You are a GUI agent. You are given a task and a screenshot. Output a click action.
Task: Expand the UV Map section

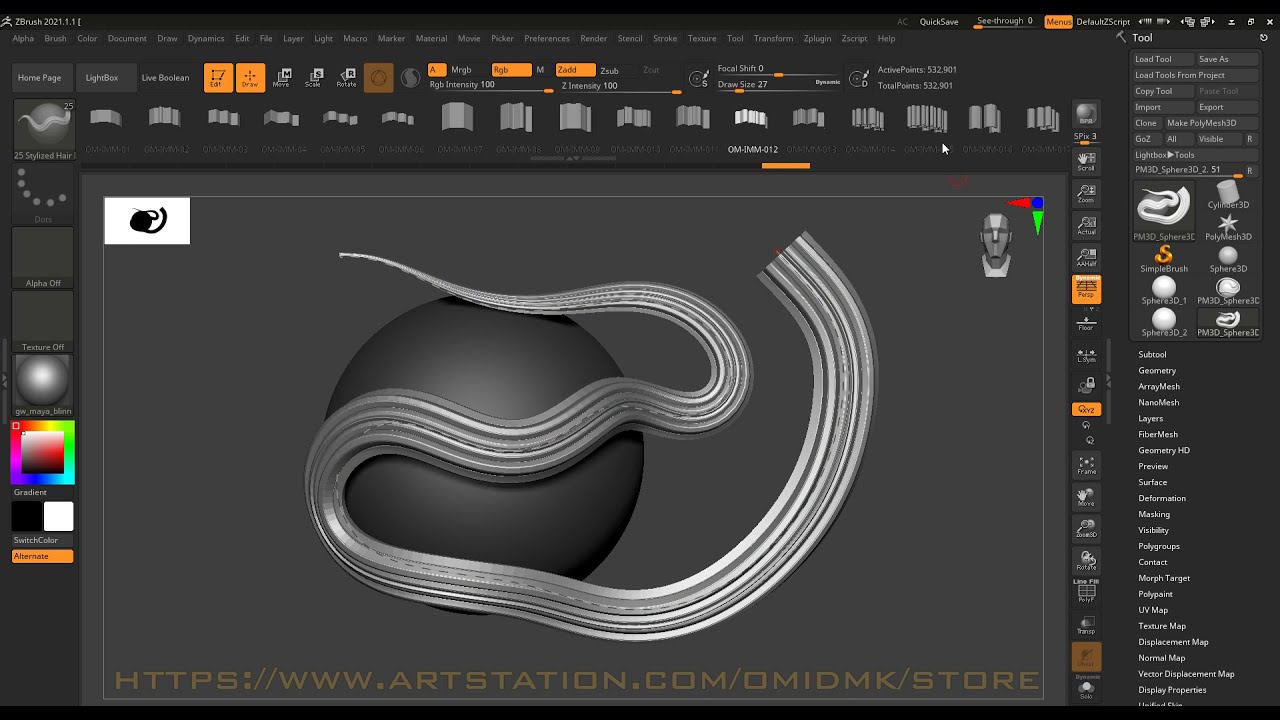[x=1153, y=610]
